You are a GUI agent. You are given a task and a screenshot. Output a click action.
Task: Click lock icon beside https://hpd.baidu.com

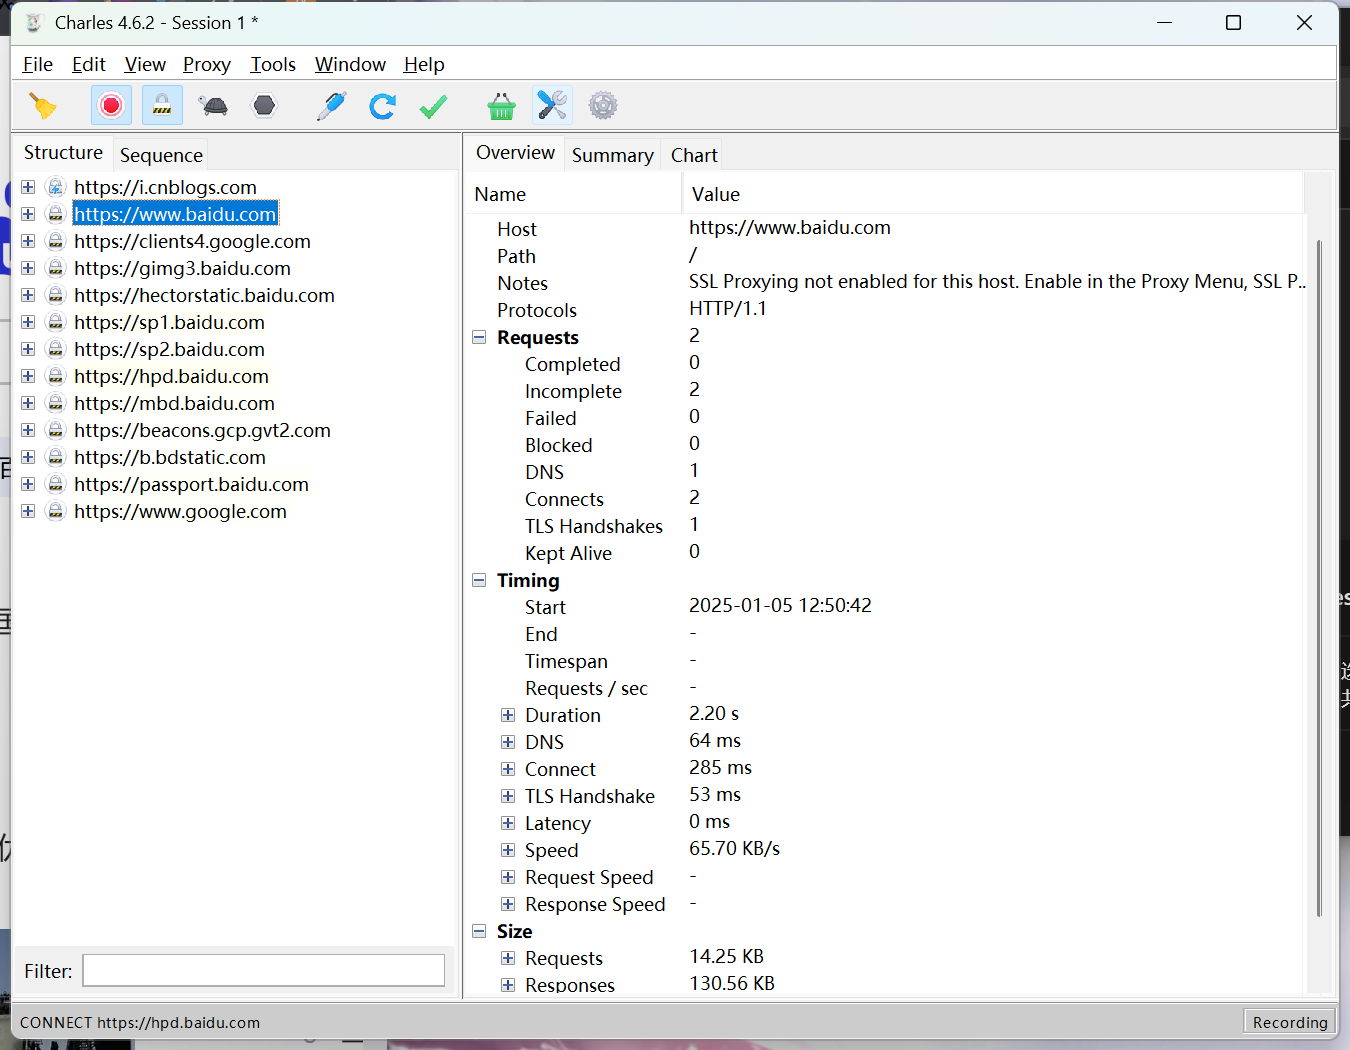56,376
